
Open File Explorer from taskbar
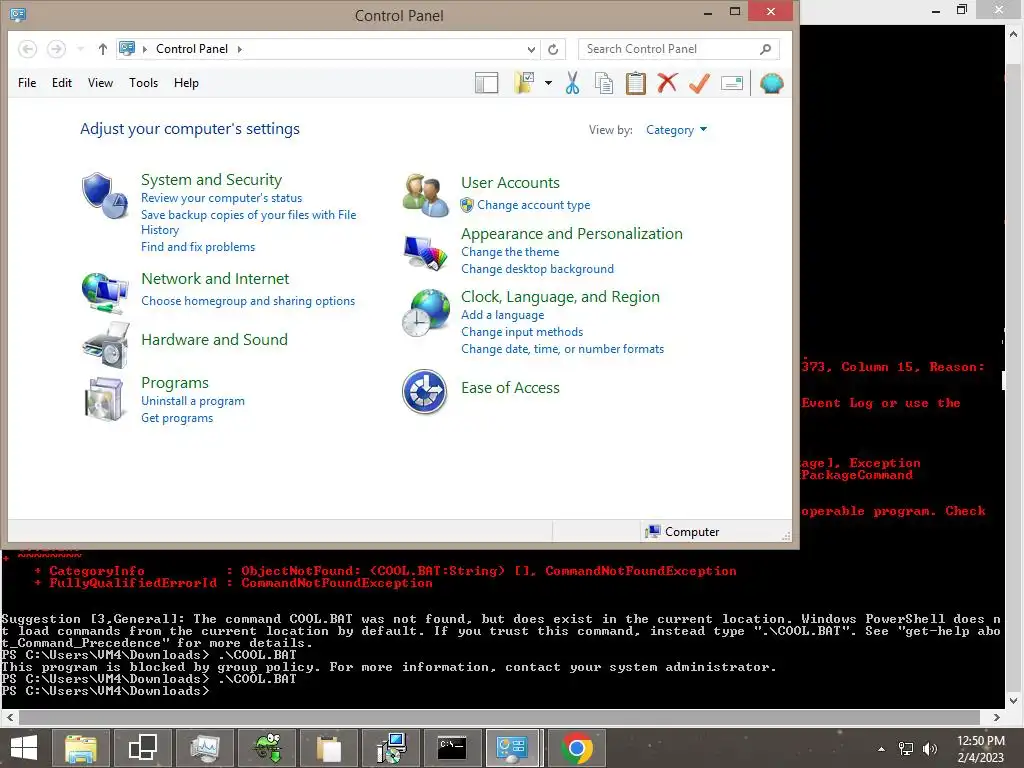80,748
